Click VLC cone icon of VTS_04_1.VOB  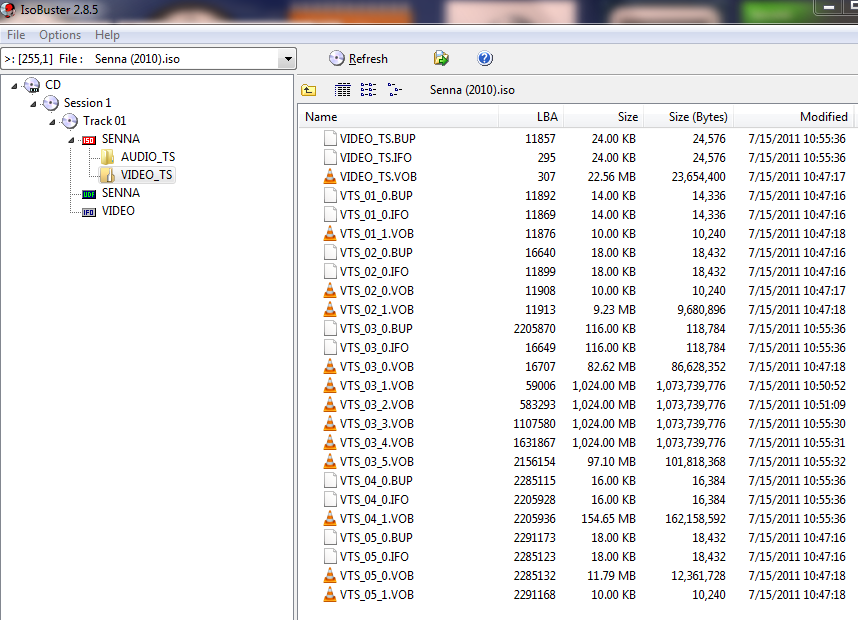[330, 518]
